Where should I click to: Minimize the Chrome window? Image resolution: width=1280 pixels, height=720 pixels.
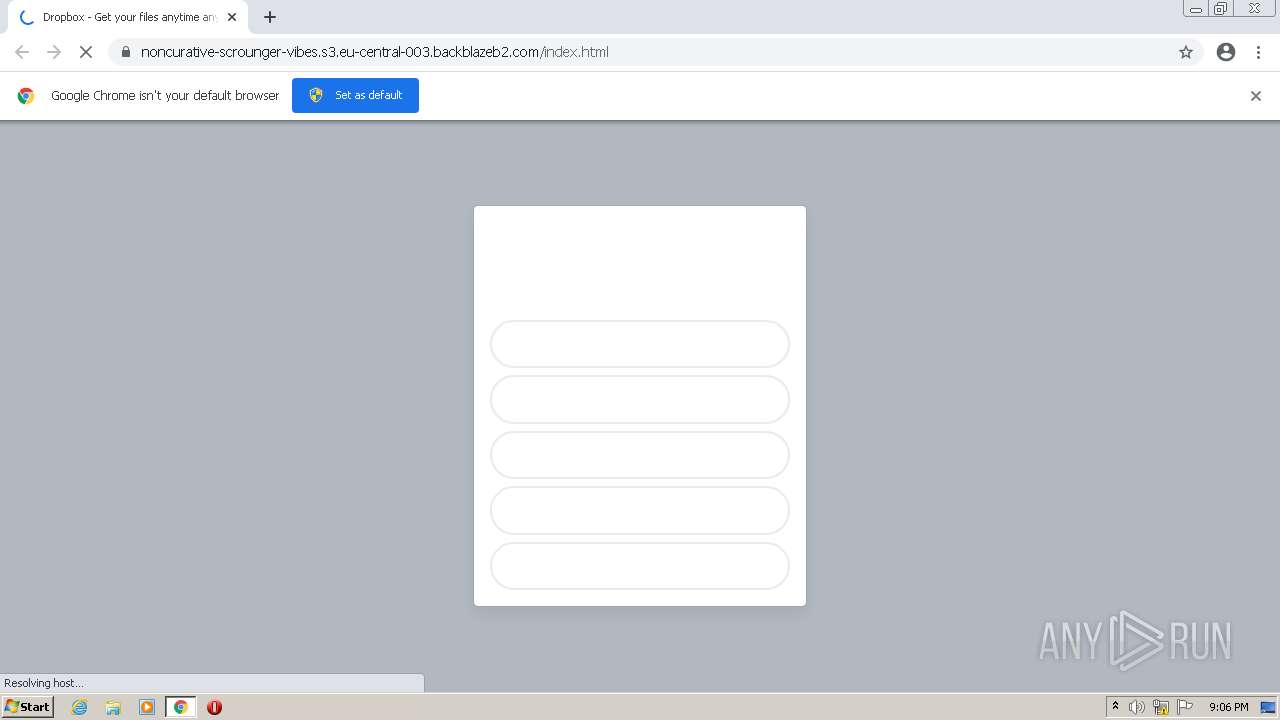tap(1195, 9)
